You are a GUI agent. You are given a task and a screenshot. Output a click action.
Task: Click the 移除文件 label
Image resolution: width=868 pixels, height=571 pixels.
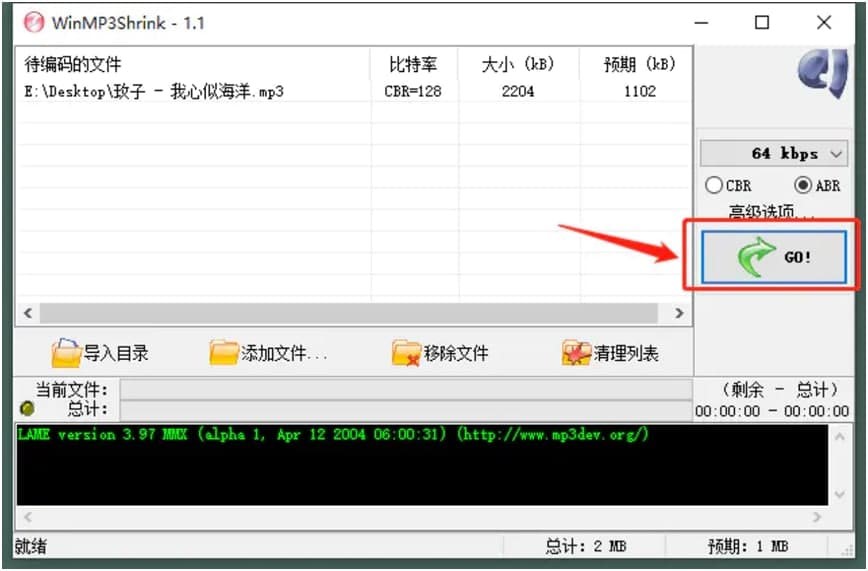coord(456,353)
